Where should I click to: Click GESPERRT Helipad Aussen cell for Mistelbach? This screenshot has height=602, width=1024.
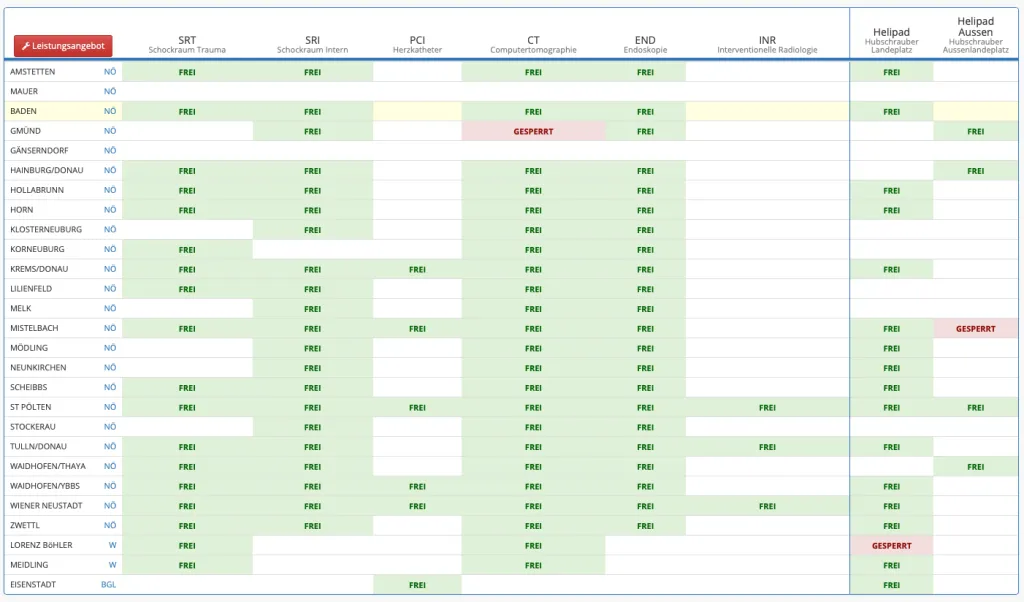(975, 328)
